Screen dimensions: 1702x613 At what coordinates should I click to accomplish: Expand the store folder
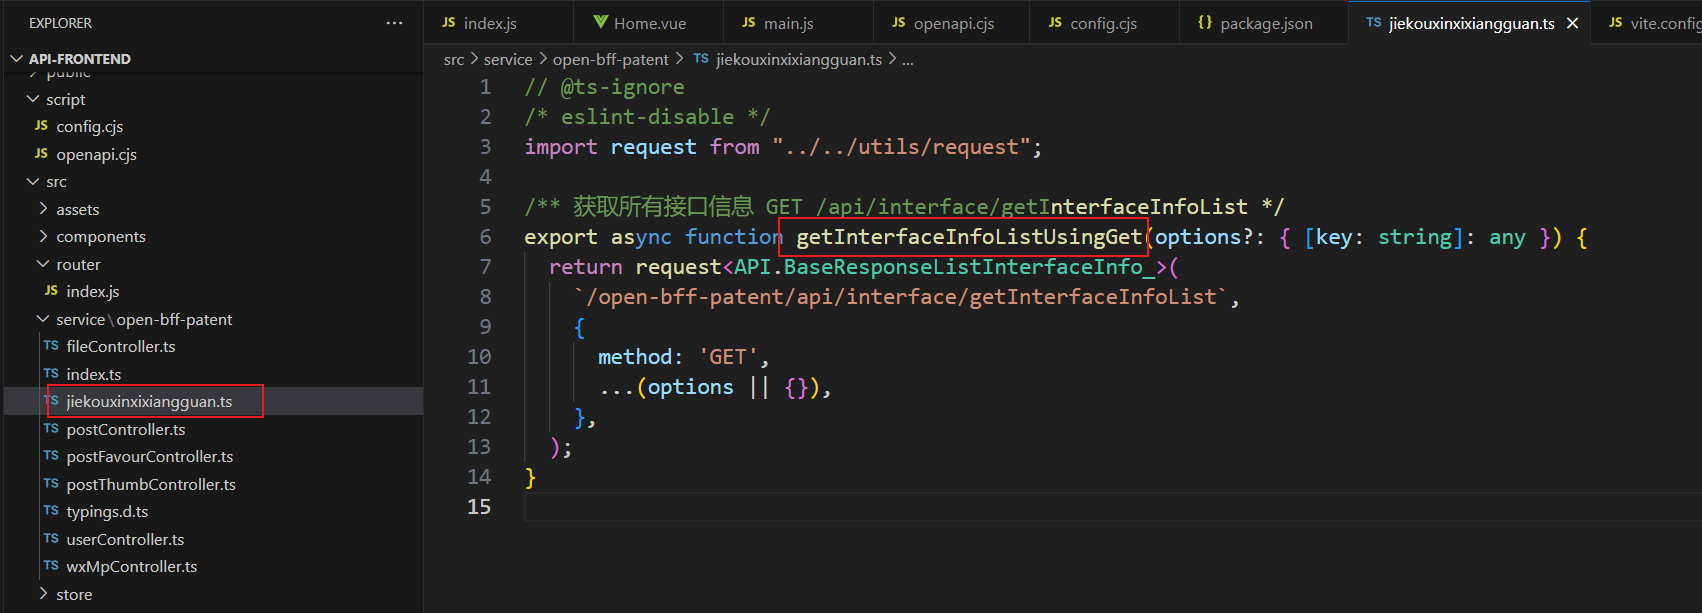point(43,594)
